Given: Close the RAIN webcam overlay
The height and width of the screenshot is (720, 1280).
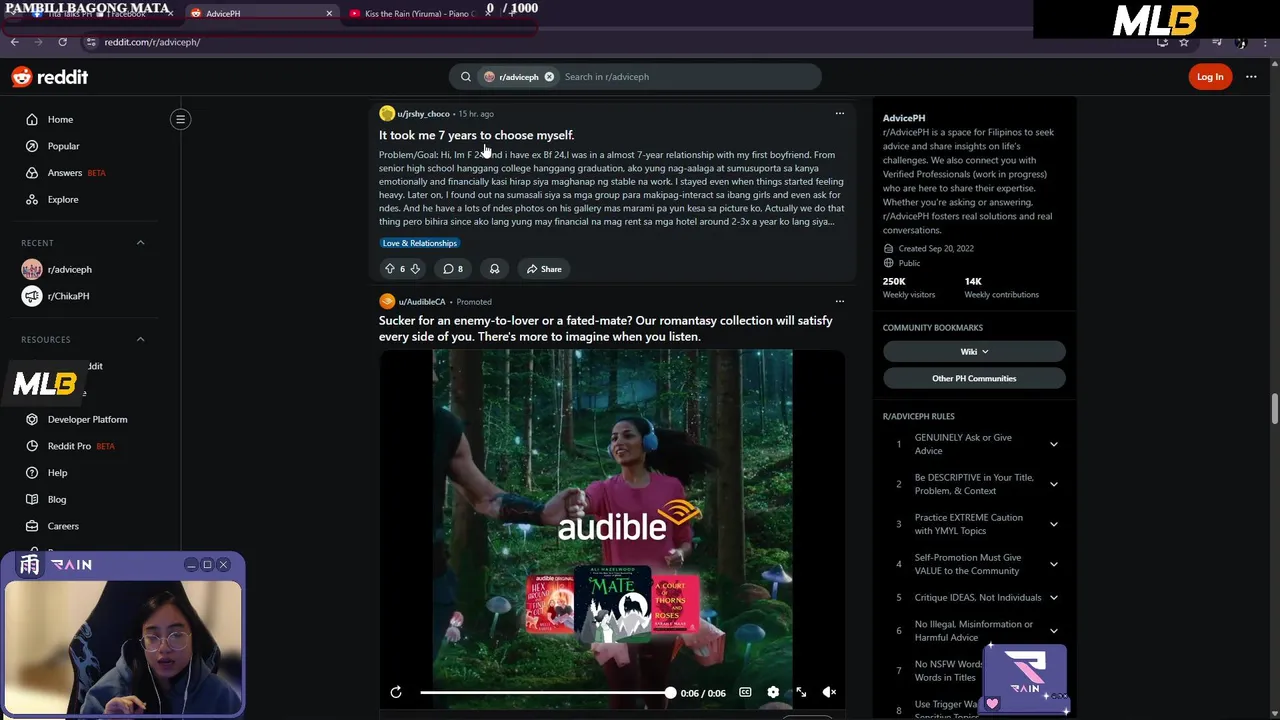Looking at the screenshot, I should 223,565.
